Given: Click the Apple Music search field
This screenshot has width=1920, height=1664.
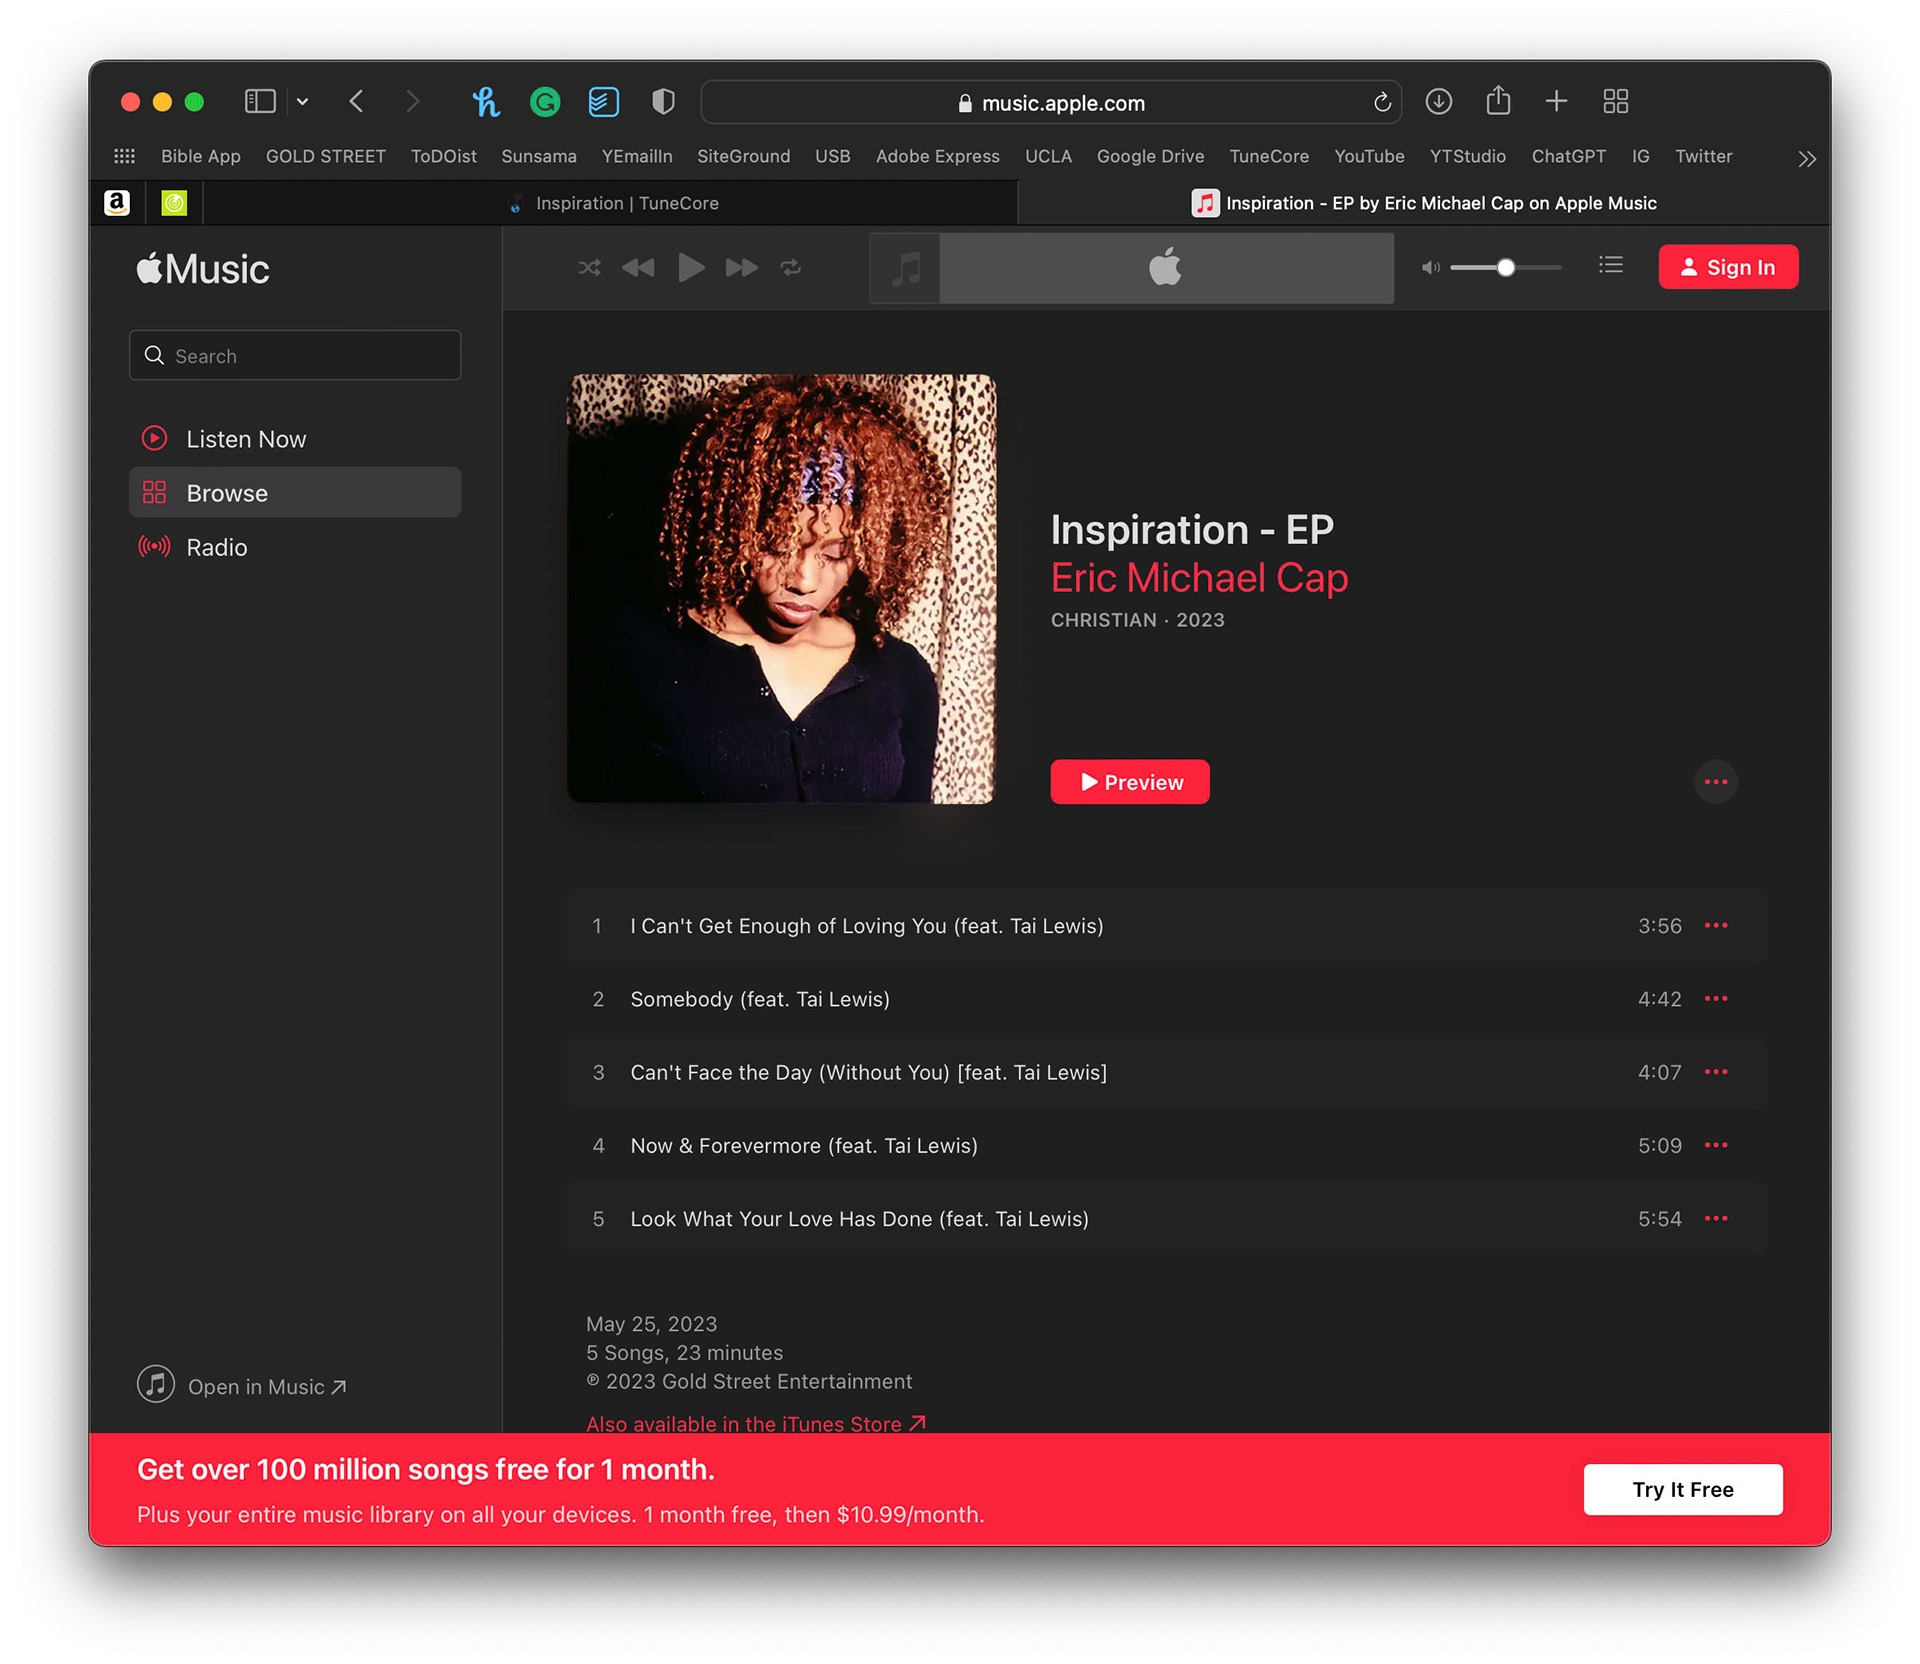Looking at the screenshot, I should coord(295,356).
